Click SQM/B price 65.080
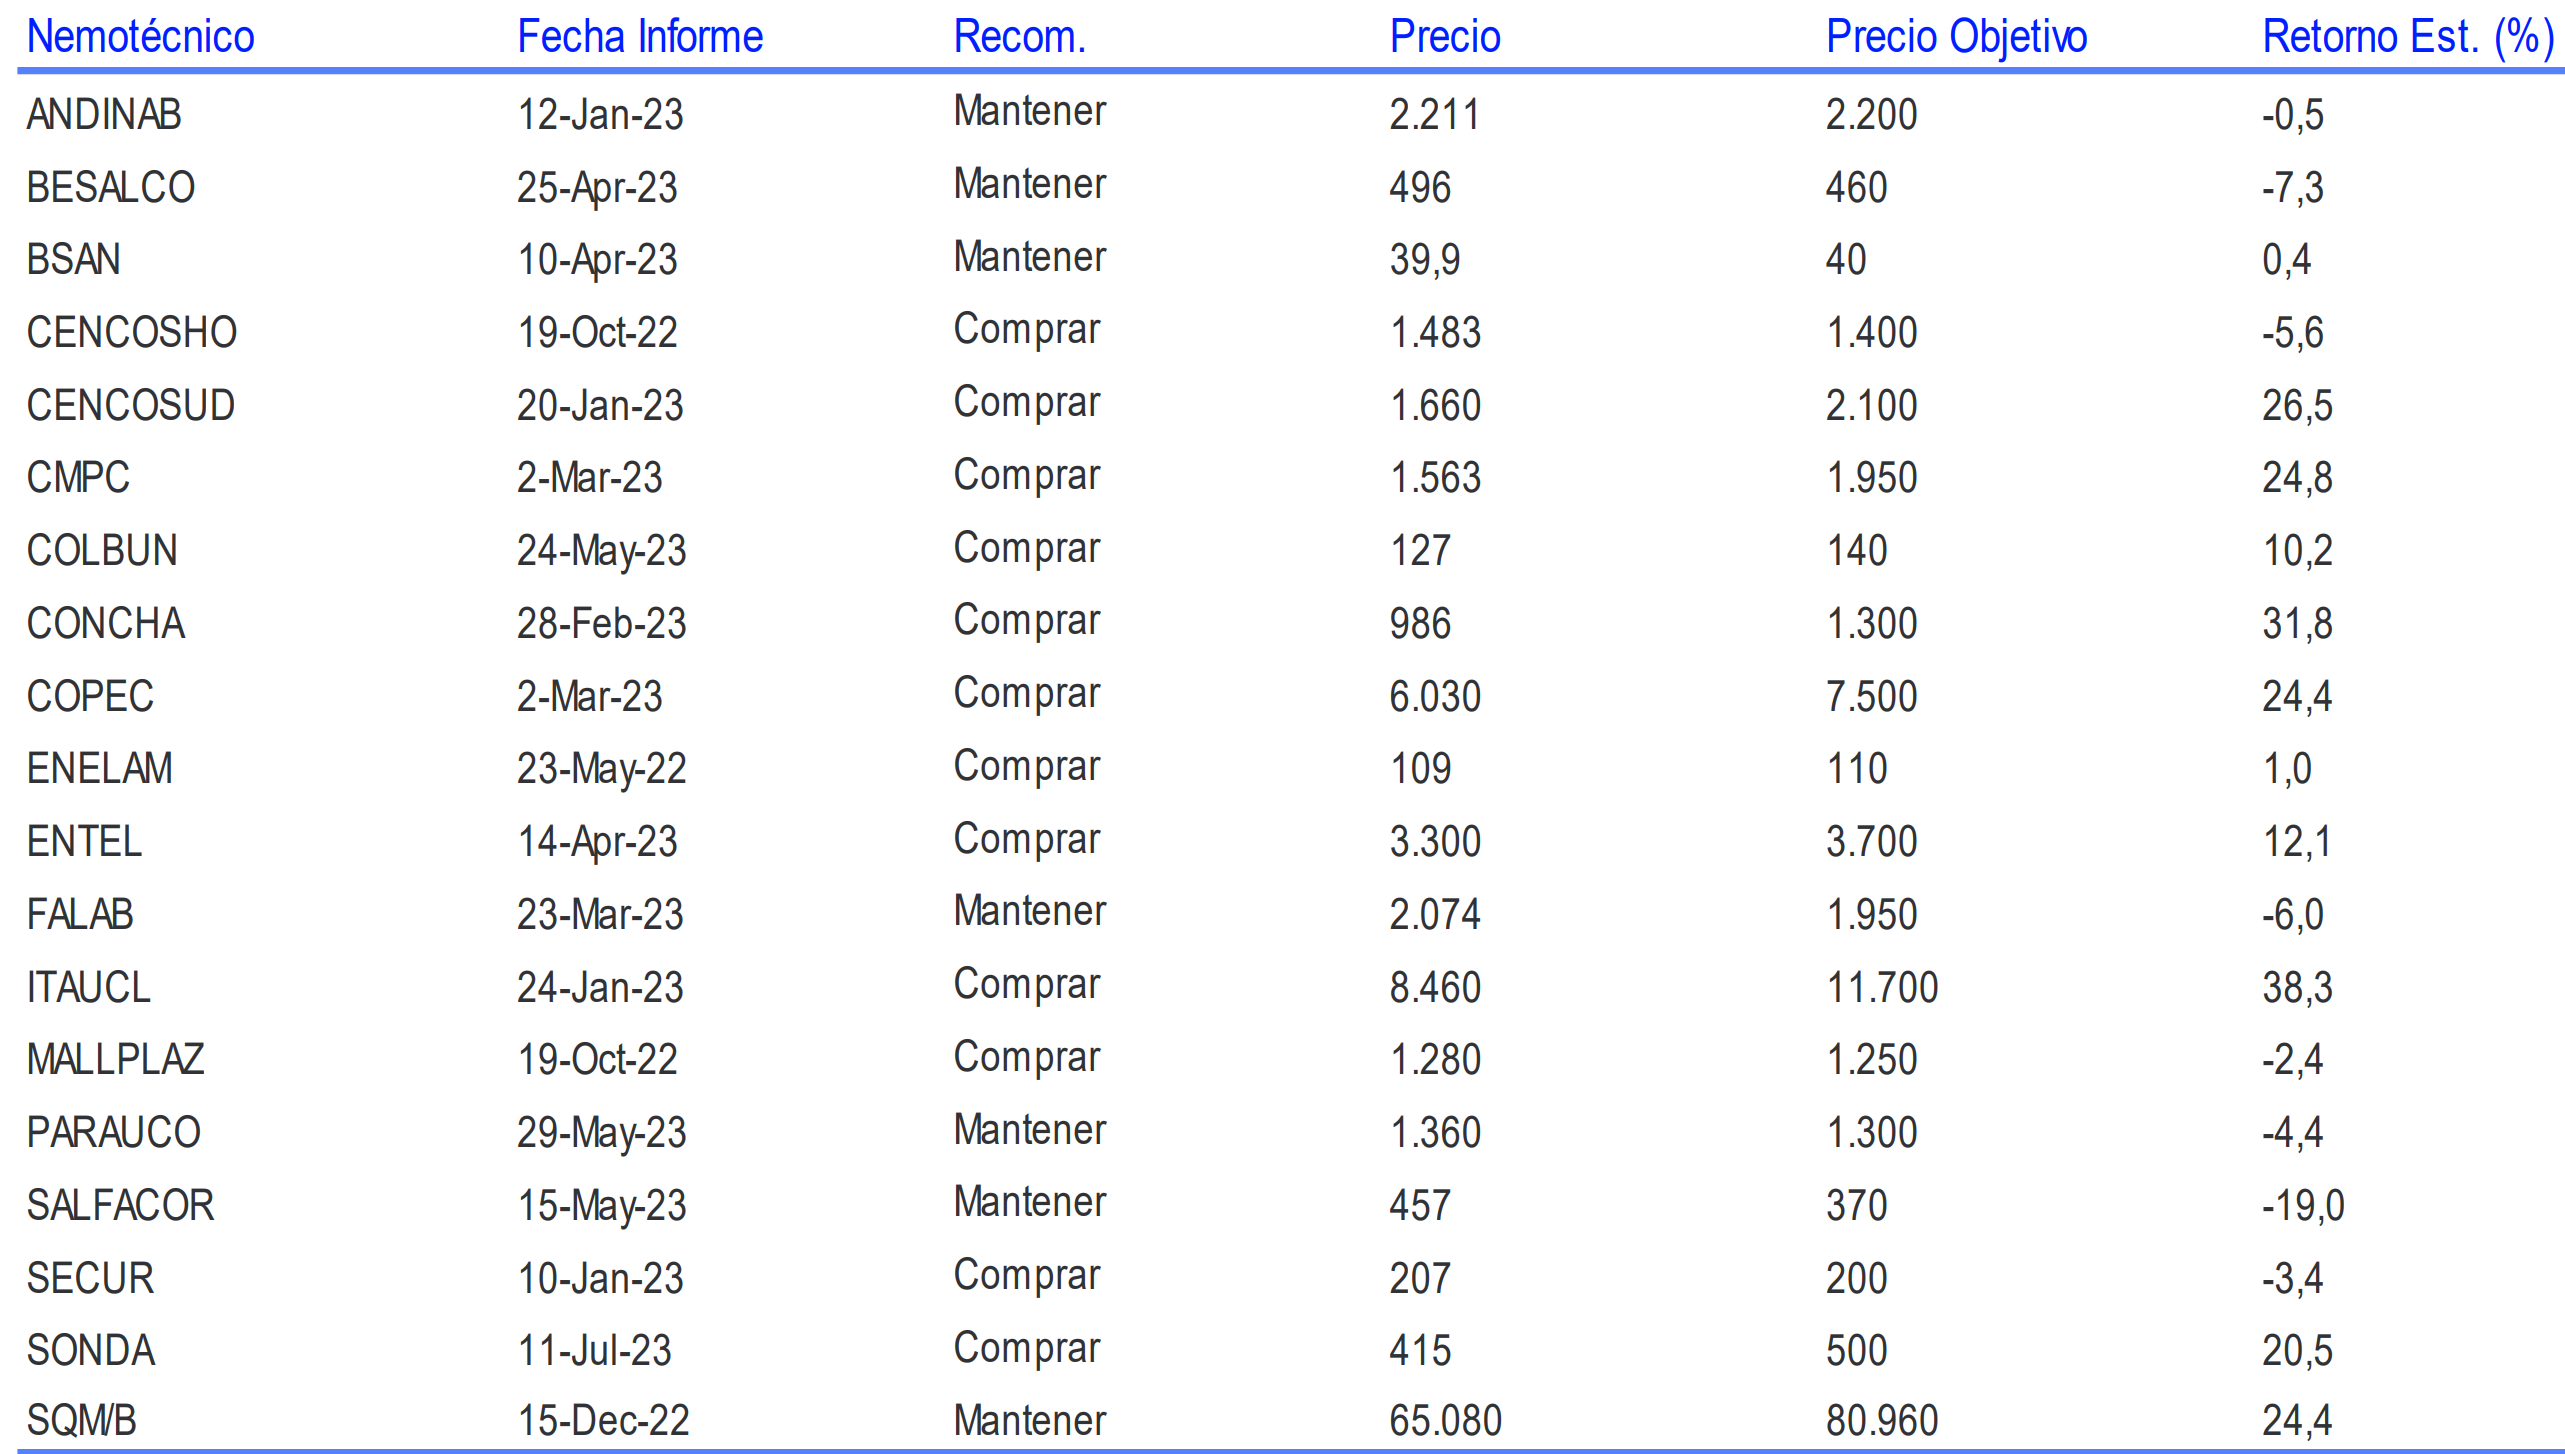Image resolution: width=2565 pixels, height=1454 pixels. [x=1445, y=1420]
